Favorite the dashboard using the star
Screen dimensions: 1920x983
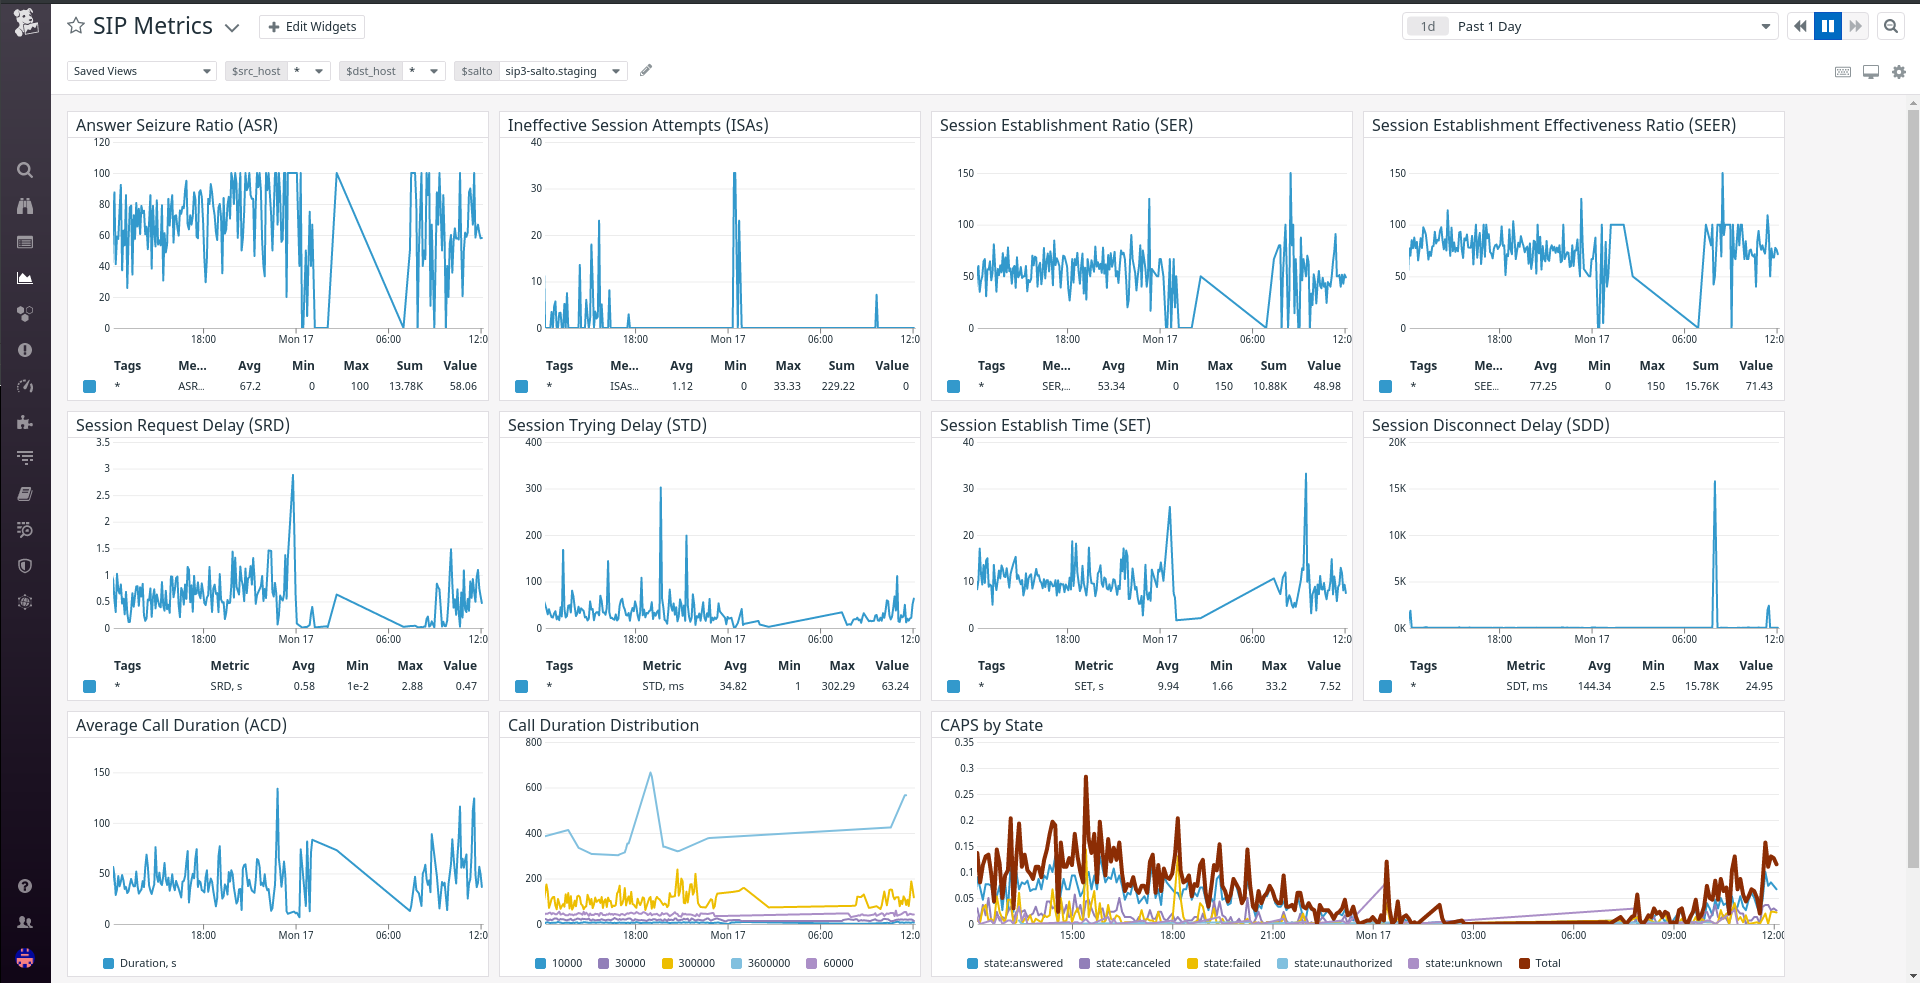pos(75,25)
